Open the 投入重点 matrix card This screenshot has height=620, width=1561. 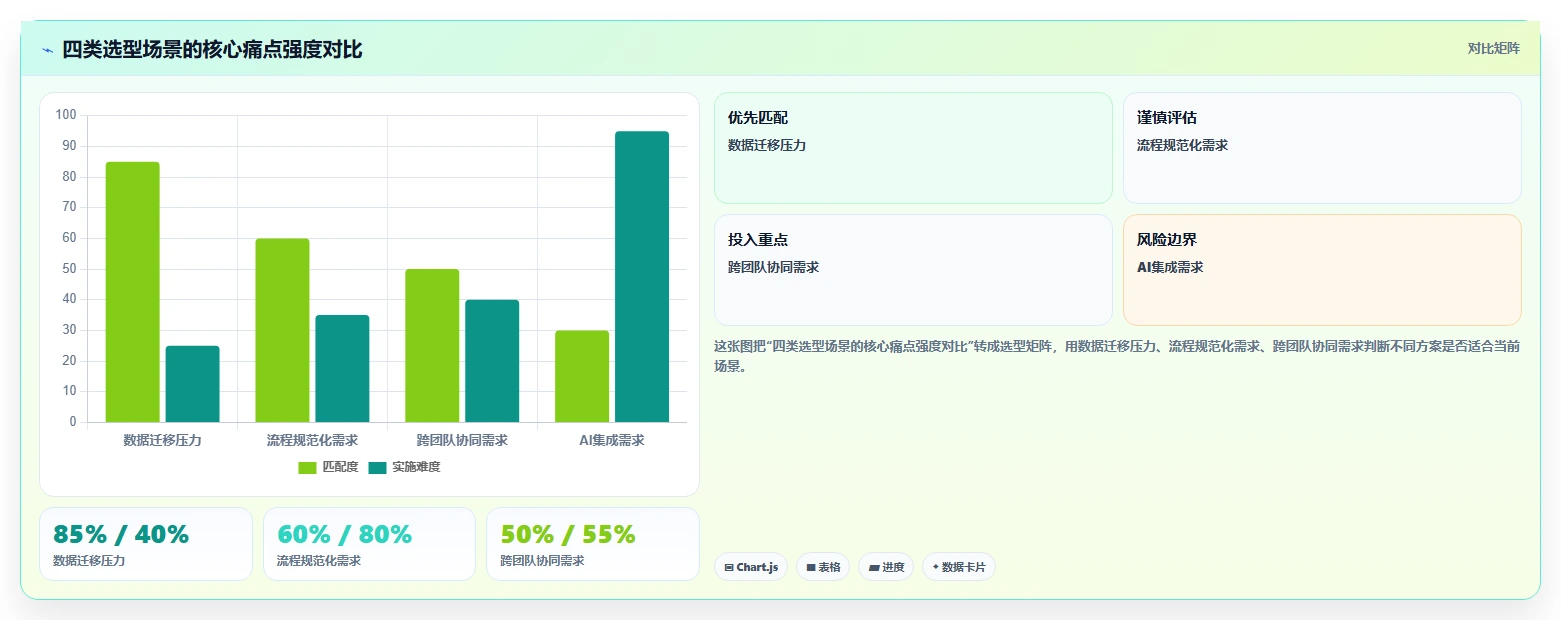[x=913, y=270]
